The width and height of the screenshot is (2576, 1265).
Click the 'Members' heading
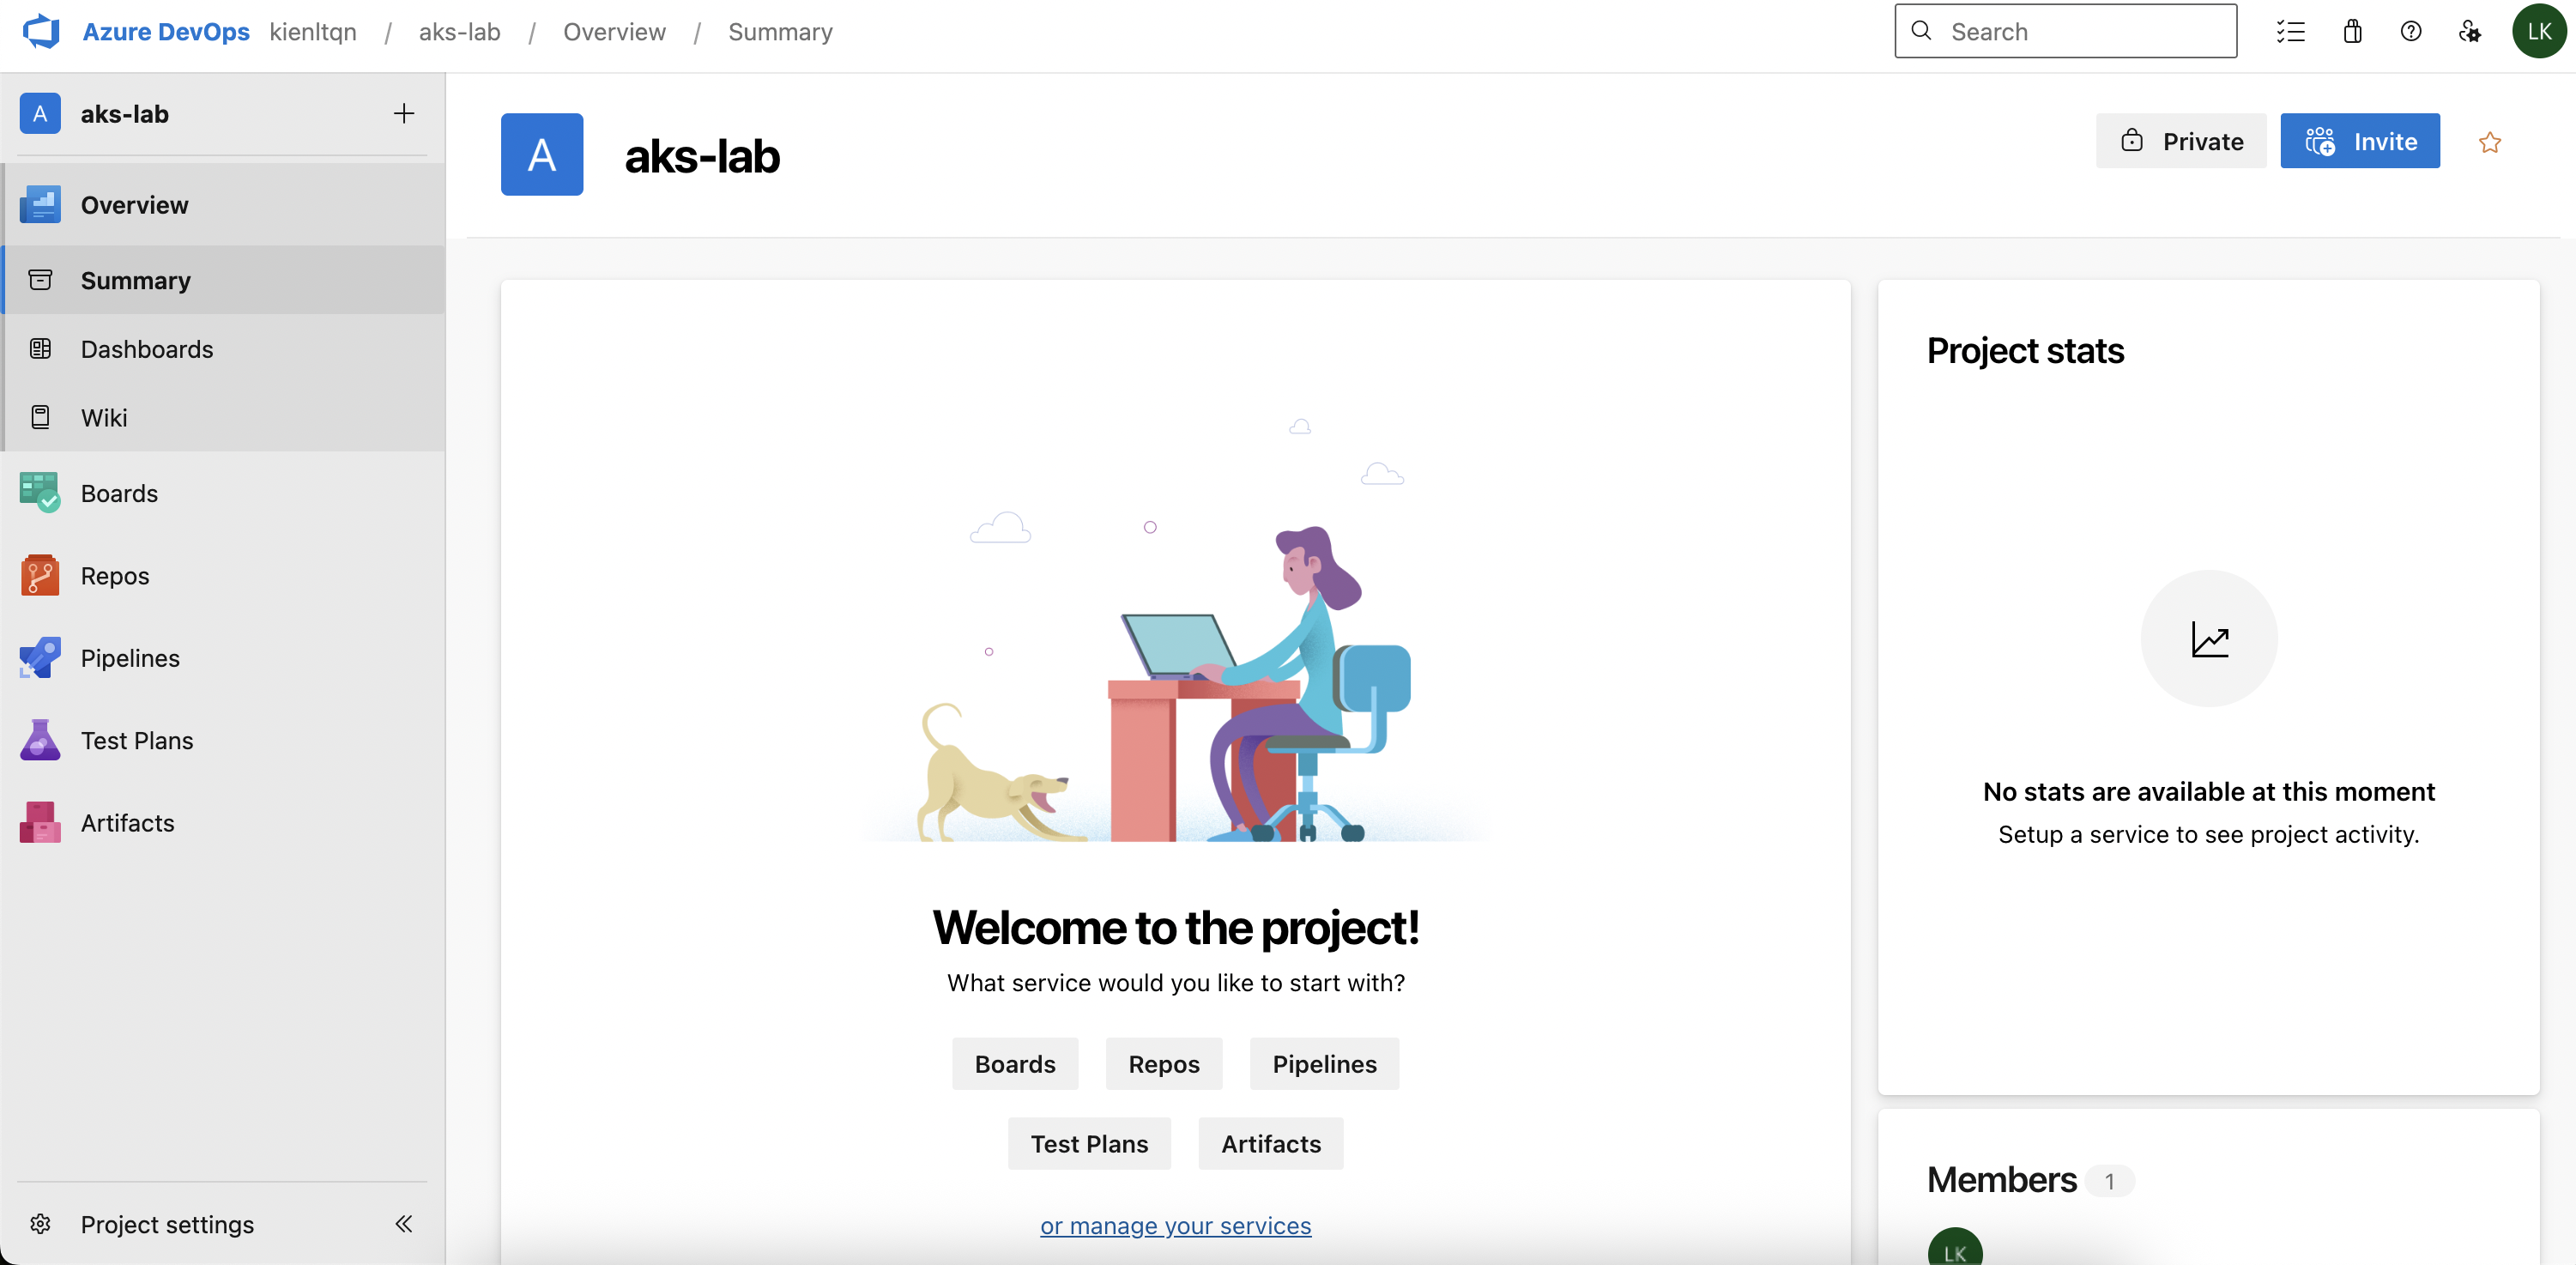[2002, 1180]
